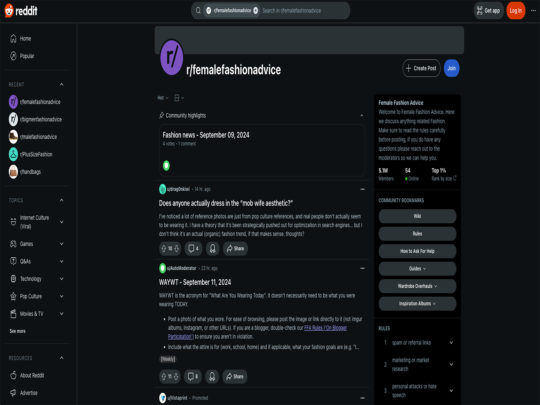
Task: Downvote the mob wife aesthetic post
Action: 176,248
